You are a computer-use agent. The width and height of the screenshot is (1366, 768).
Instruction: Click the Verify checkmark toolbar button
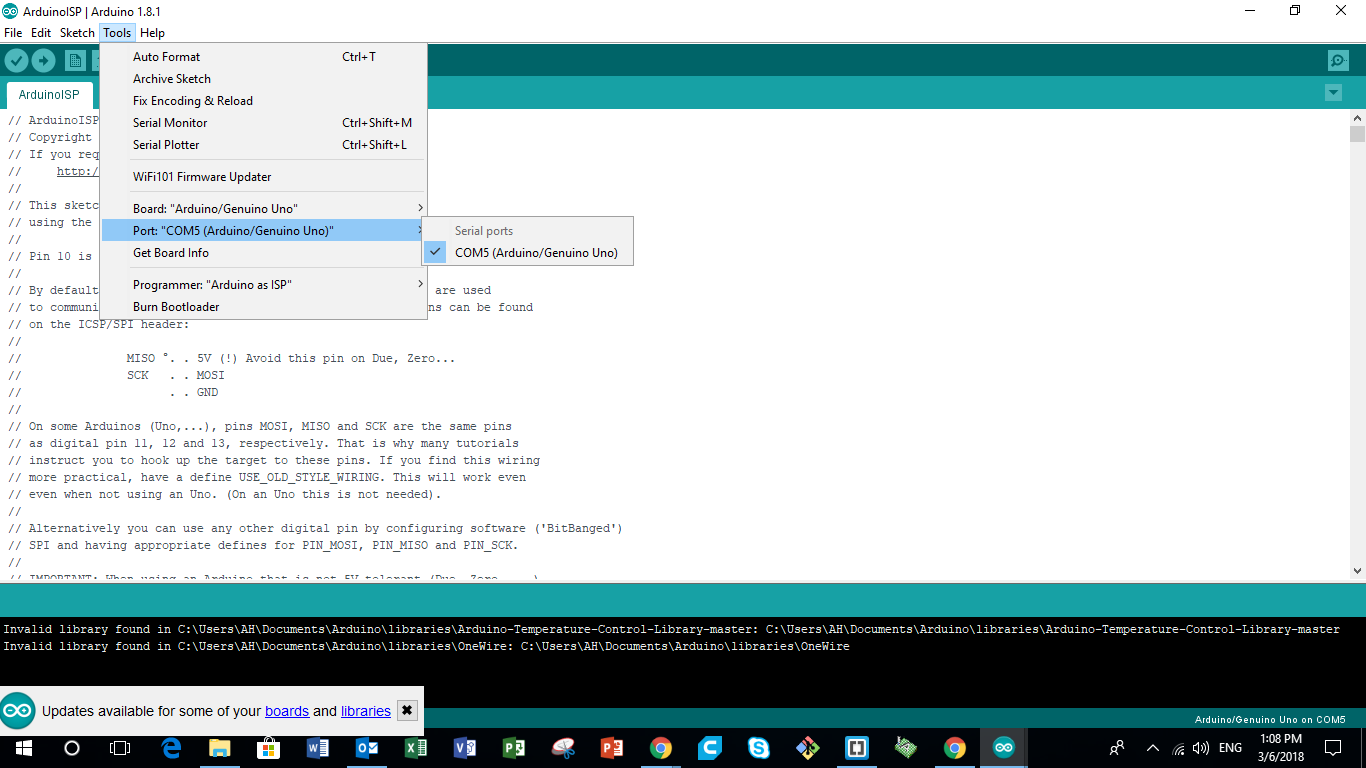pyautogui.click(x=16, y=61)
